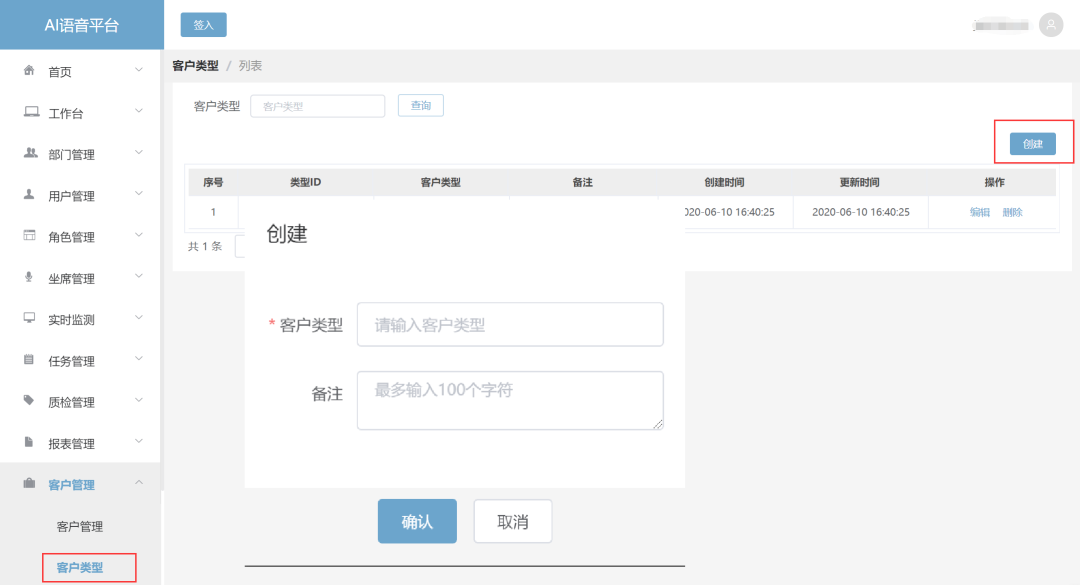
Task: Click the monitor icon beside 实时监测
Action: 30,318
